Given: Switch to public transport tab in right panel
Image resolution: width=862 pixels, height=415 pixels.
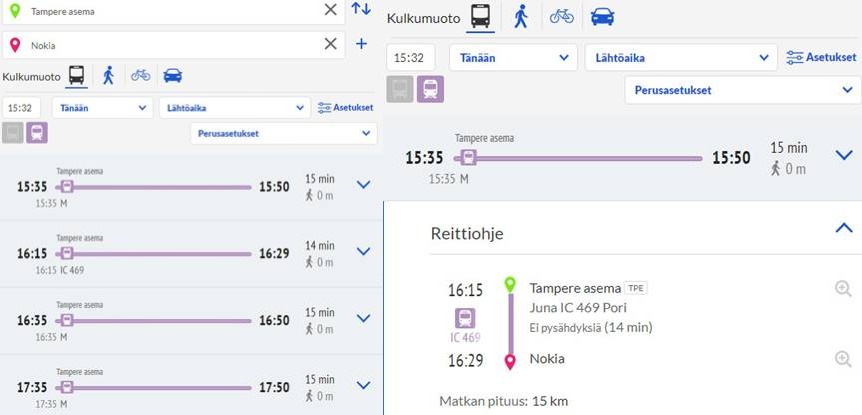Looking at the screenshot, I should tap(480, 16).
